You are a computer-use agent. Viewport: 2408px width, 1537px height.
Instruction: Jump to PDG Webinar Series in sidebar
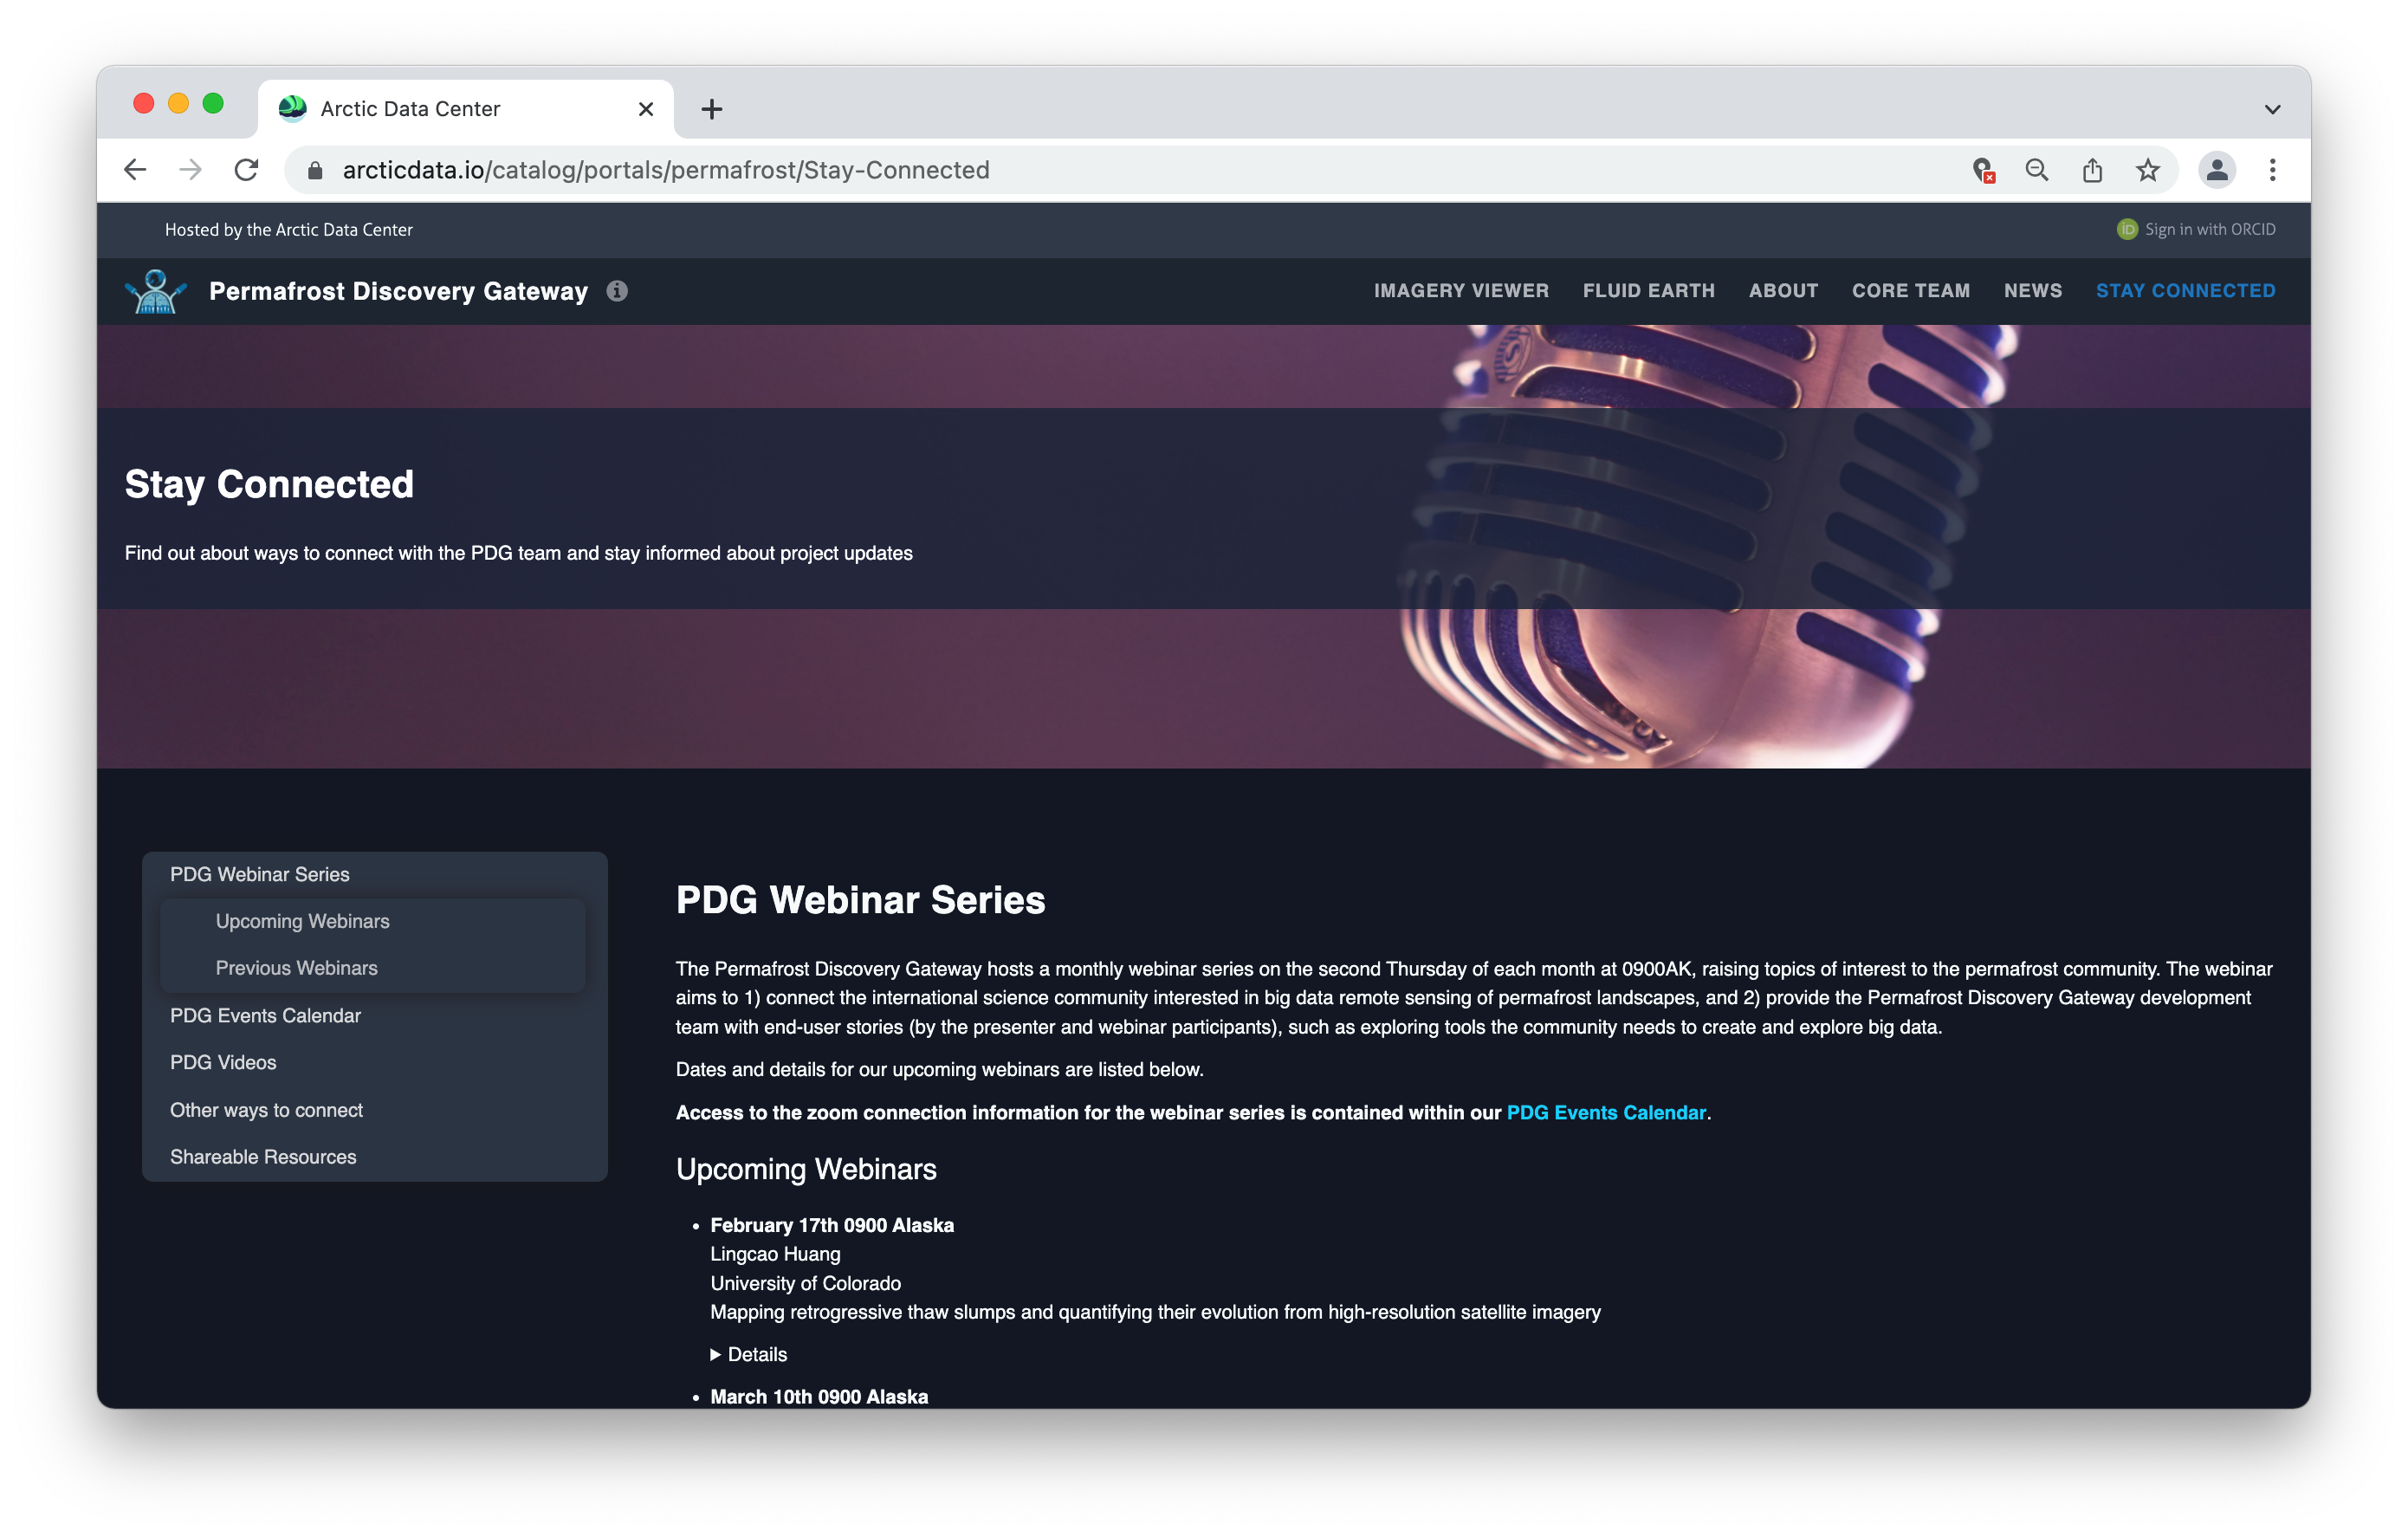tap(259, 874)
